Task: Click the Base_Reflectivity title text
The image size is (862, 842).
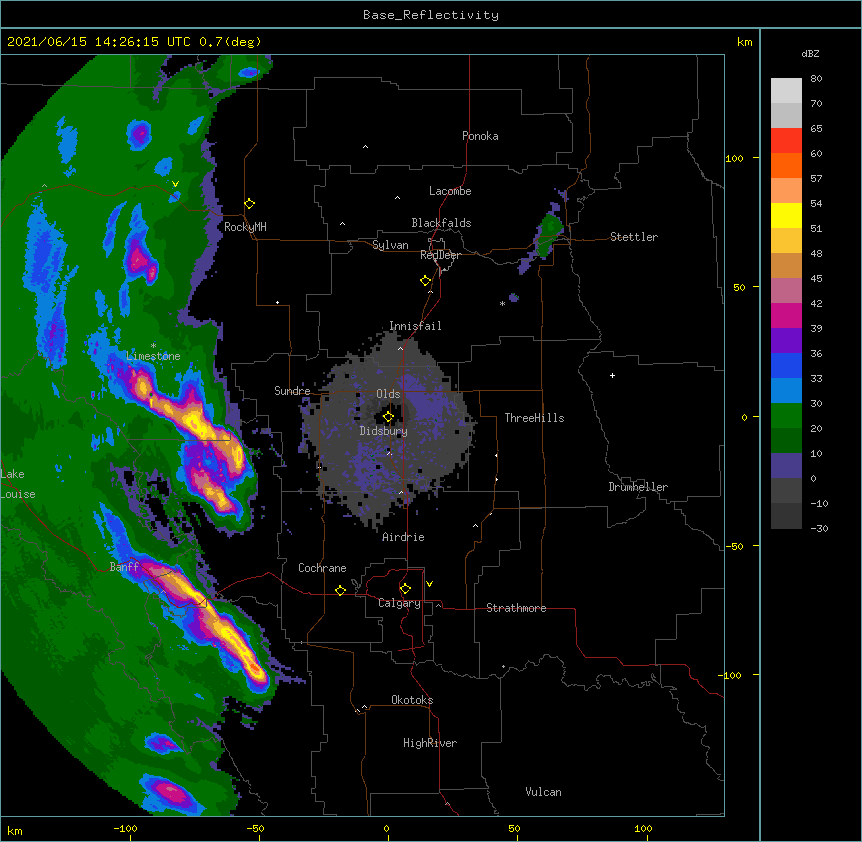Action: pos(431,15)
